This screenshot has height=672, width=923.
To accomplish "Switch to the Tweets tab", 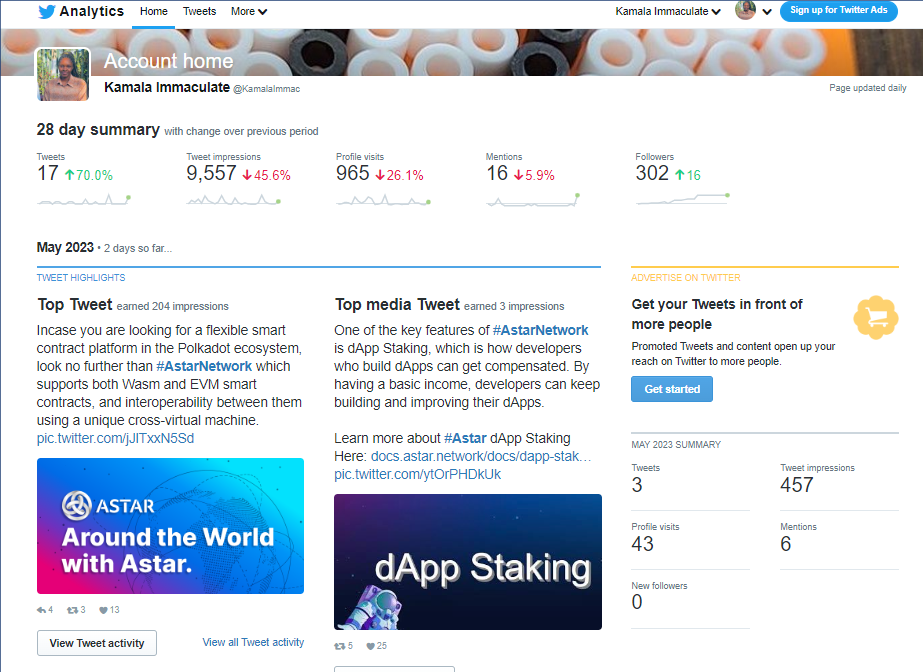I will [199, 12].
